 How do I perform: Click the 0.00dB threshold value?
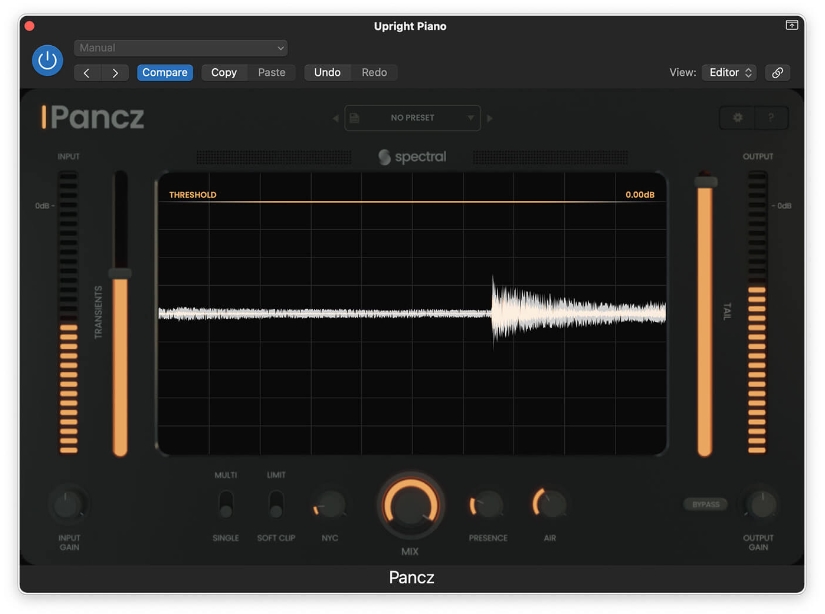click(x=640, y=195)
